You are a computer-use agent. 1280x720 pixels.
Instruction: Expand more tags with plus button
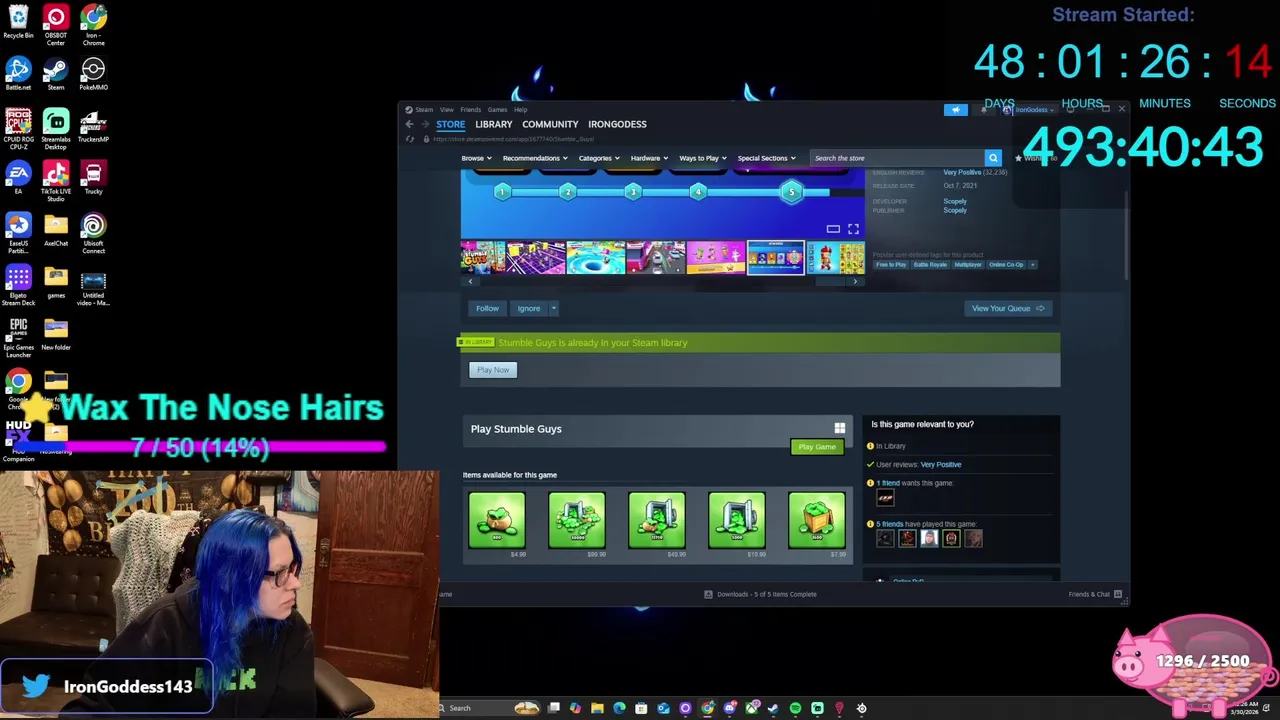pyautogui.click(x=1032, y=265)
